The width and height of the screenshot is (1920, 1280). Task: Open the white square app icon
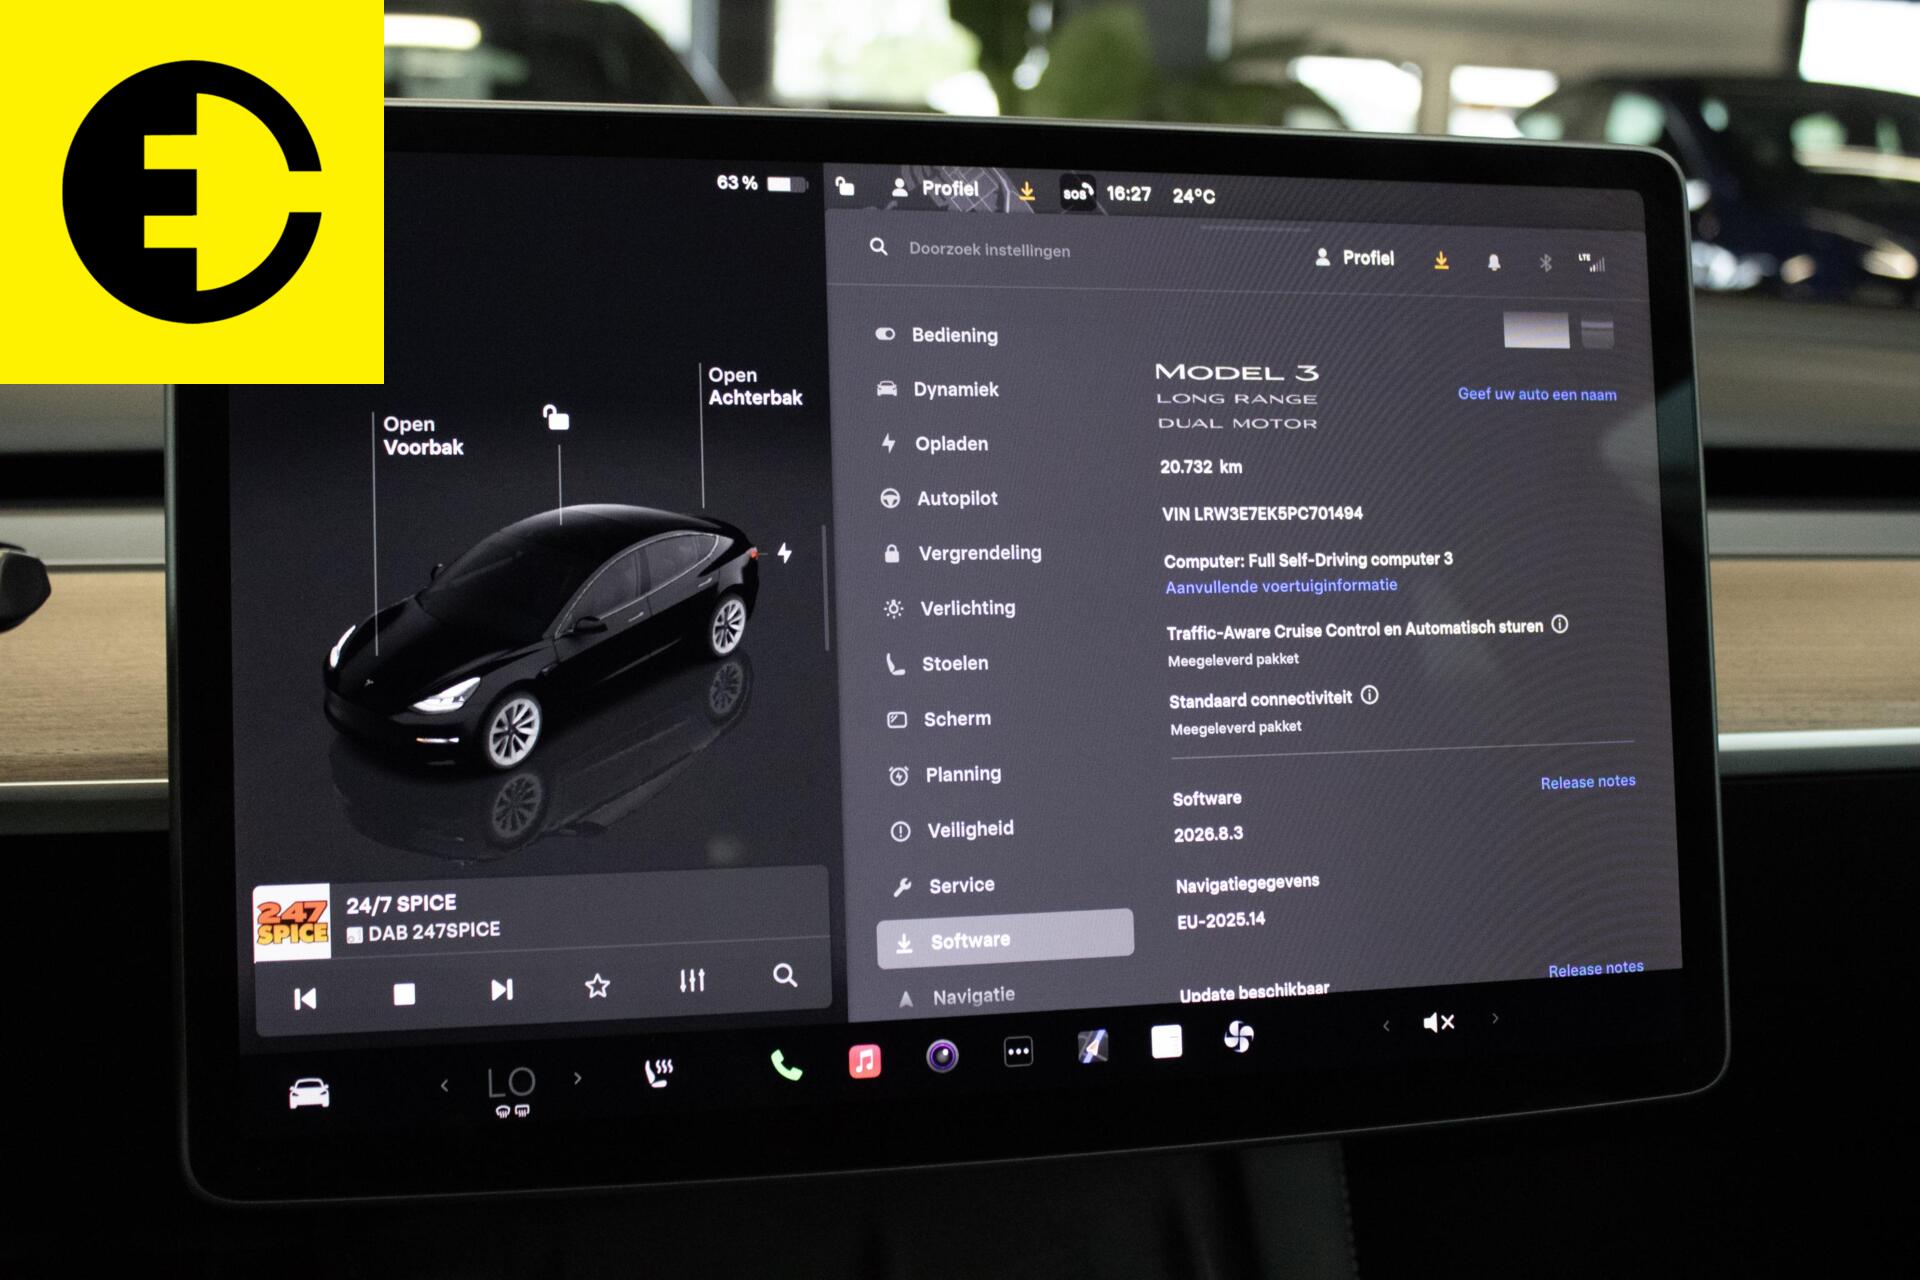1166,1041
